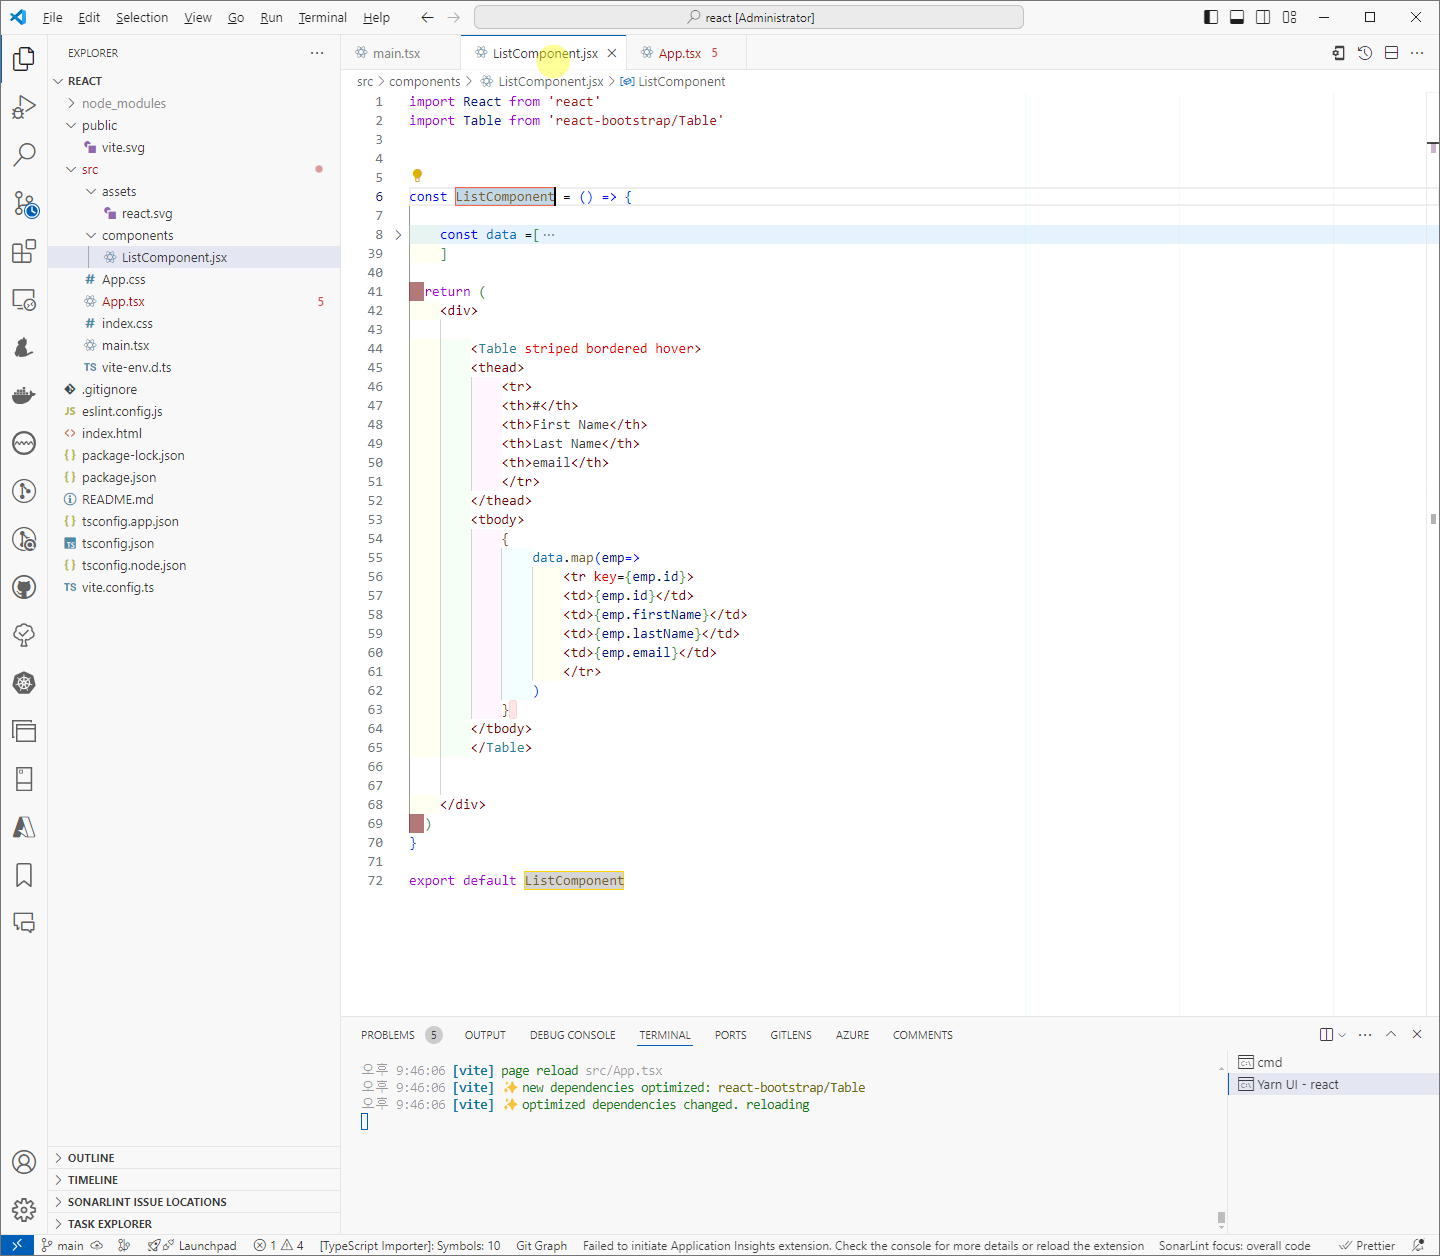The image size is (1440, 1256).
Task: Split the terminal panel
Action: coord(1326,1035)
